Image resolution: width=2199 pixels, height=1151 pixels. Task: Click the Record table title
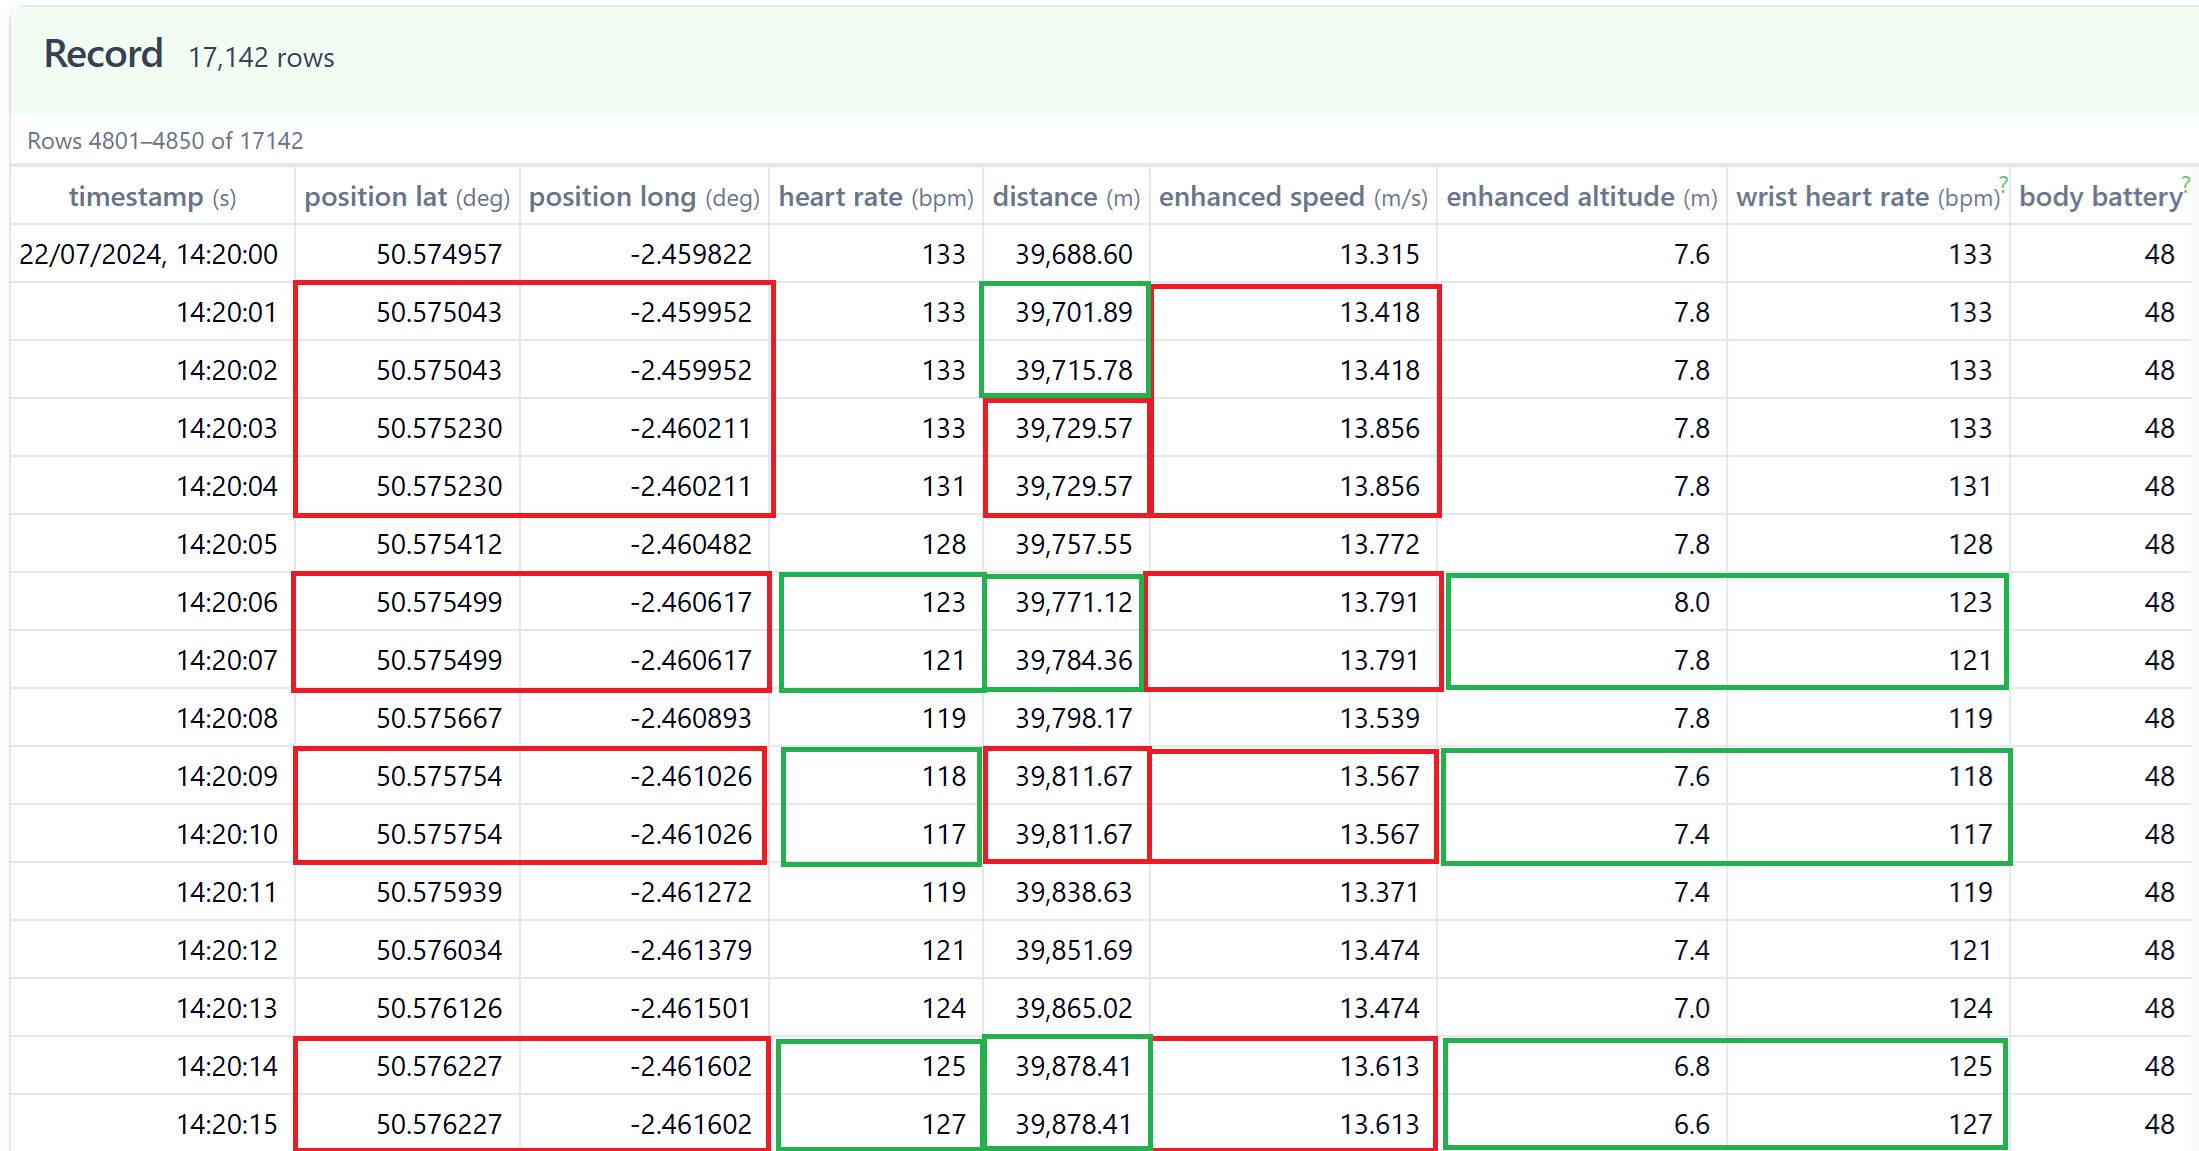103,54
